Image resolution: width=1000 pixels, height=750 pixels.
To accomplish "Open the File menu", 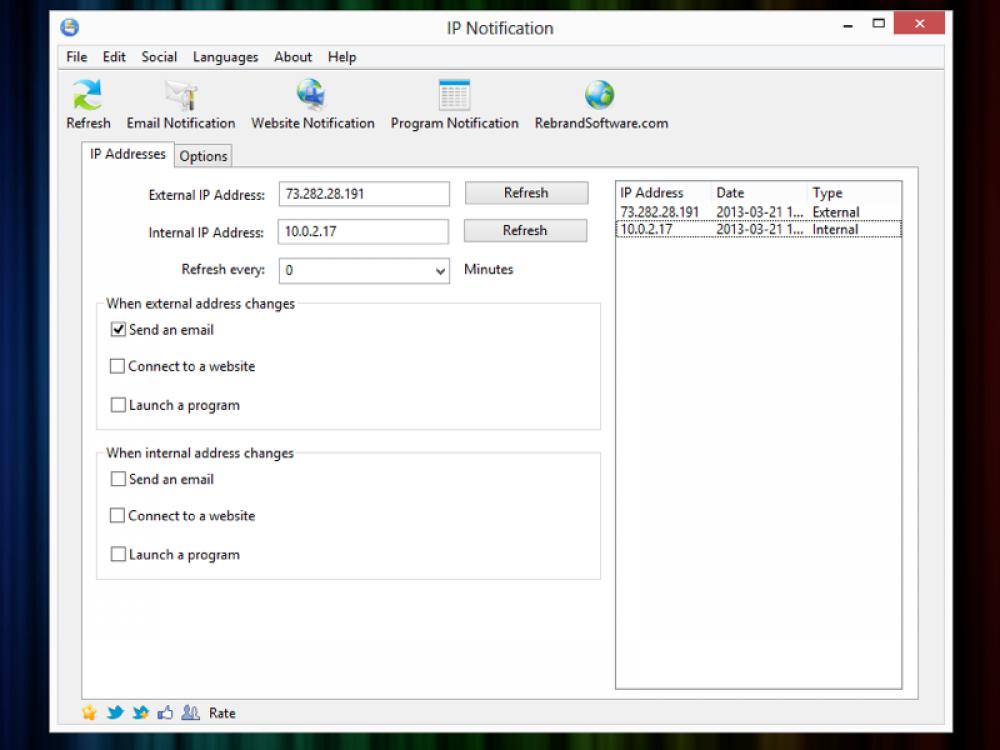I will pyautogui.click(x=75, y=57).
